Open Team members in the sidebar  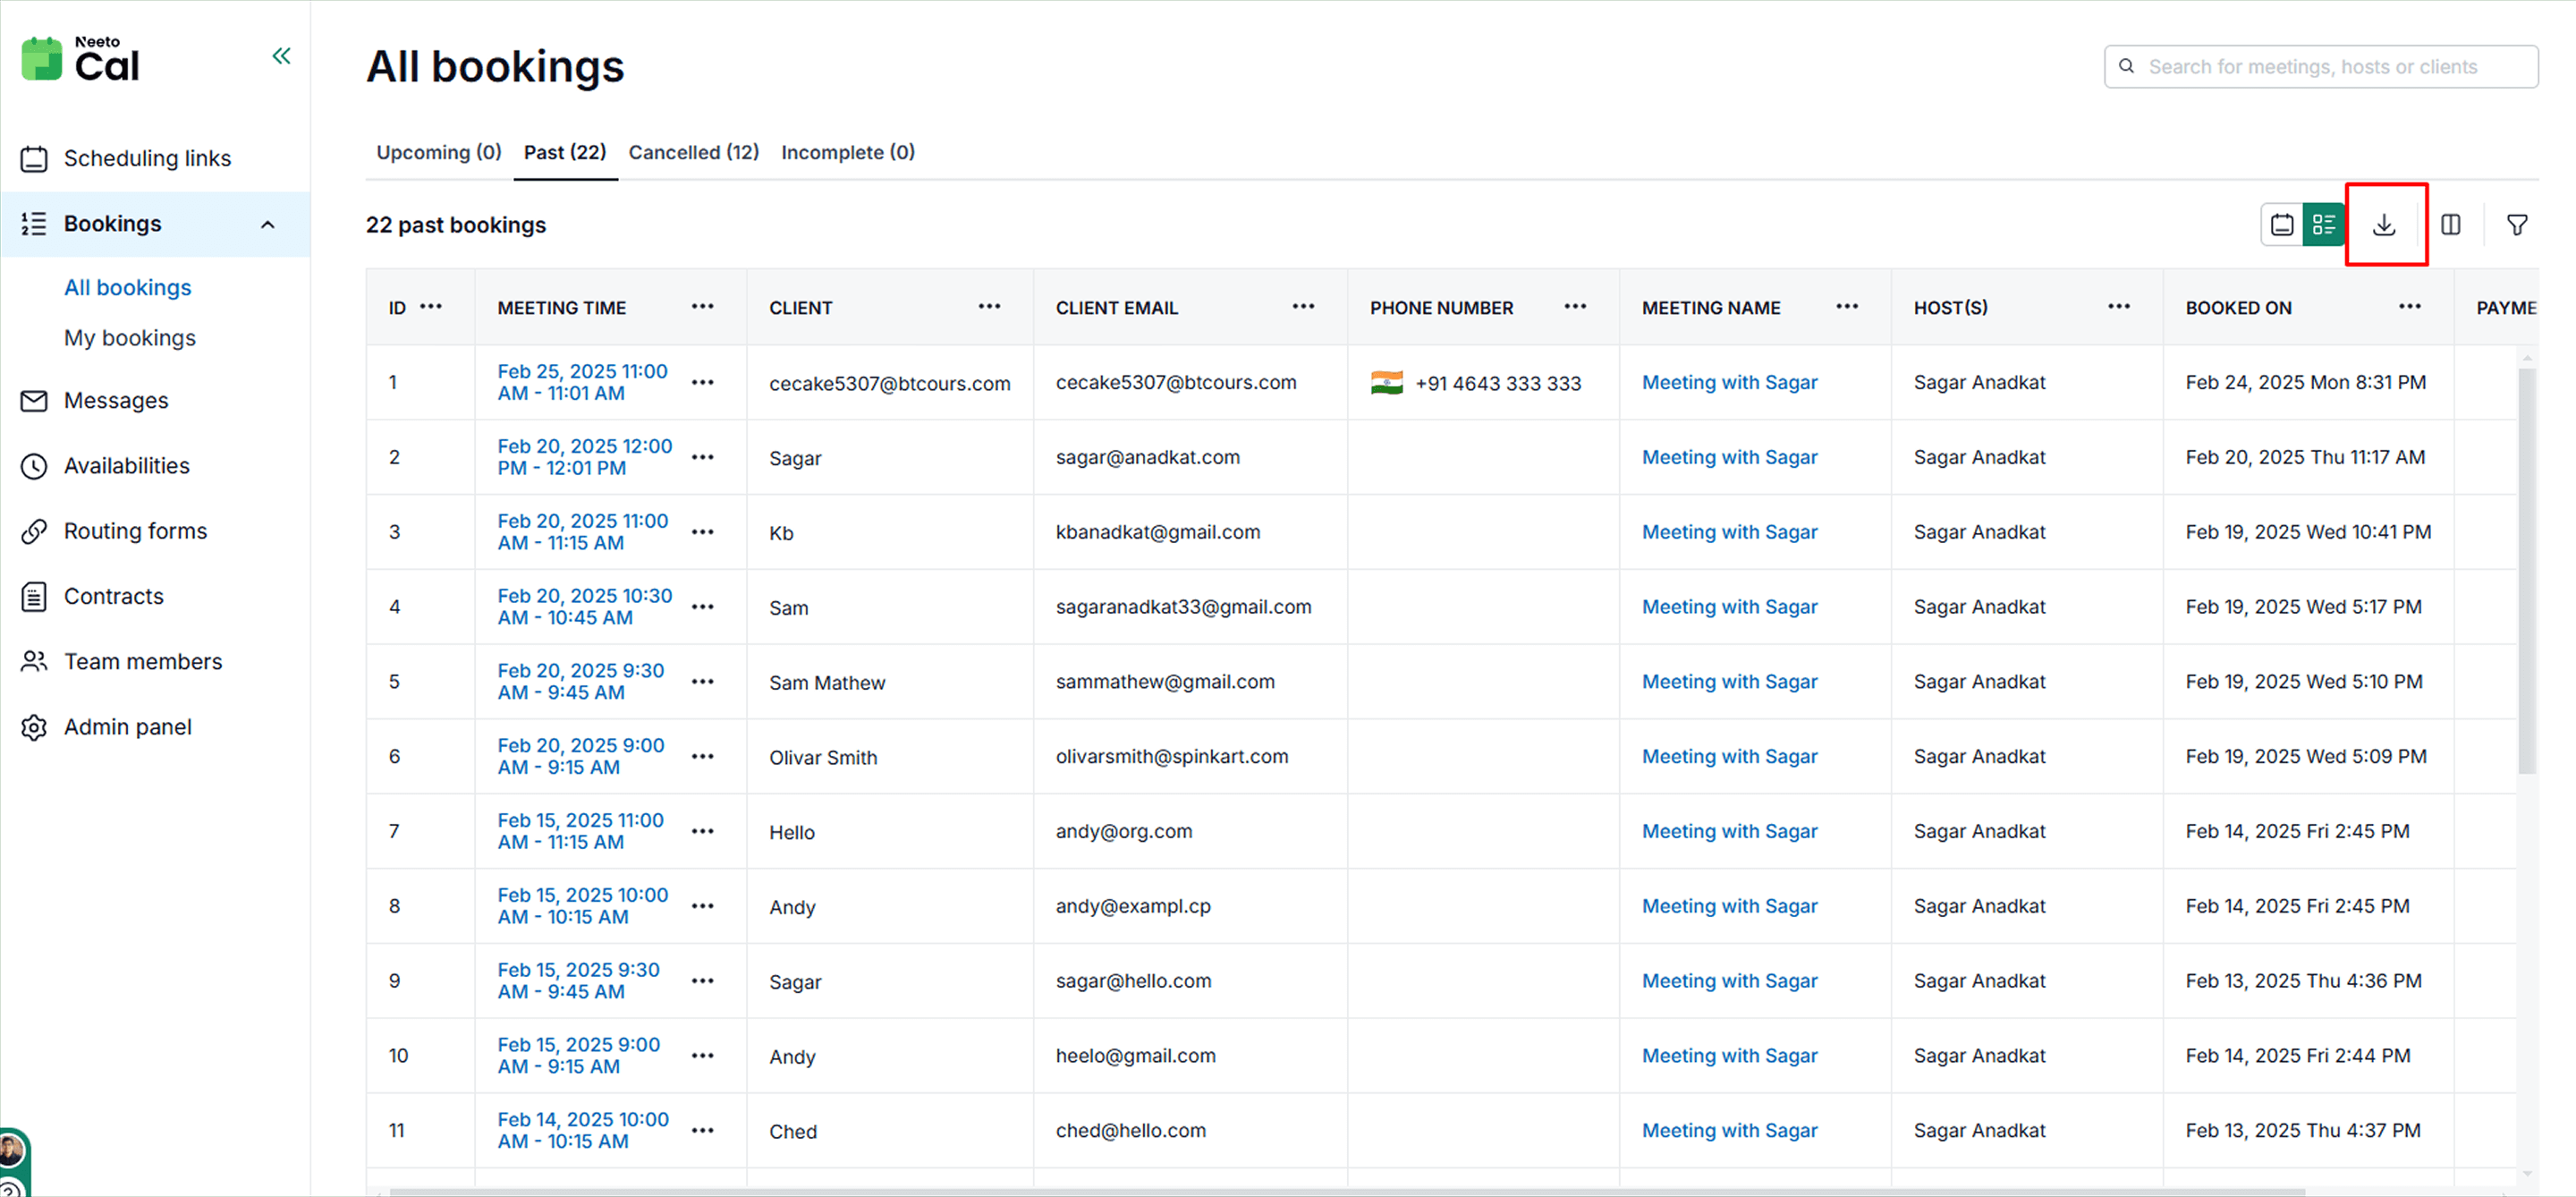pyautogui.click(x=143, y=661)
